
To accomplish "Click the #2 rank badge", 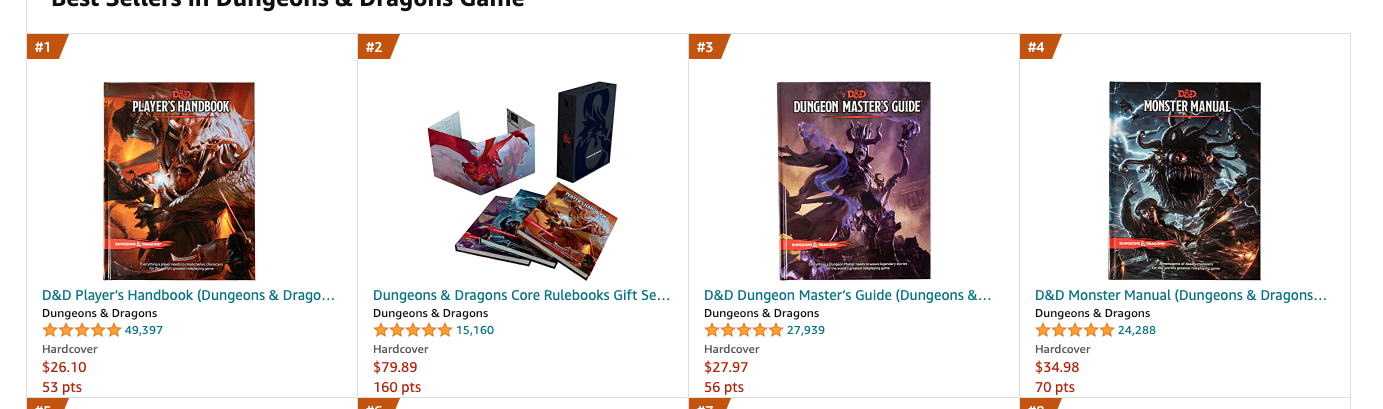I will coord(376,47).
